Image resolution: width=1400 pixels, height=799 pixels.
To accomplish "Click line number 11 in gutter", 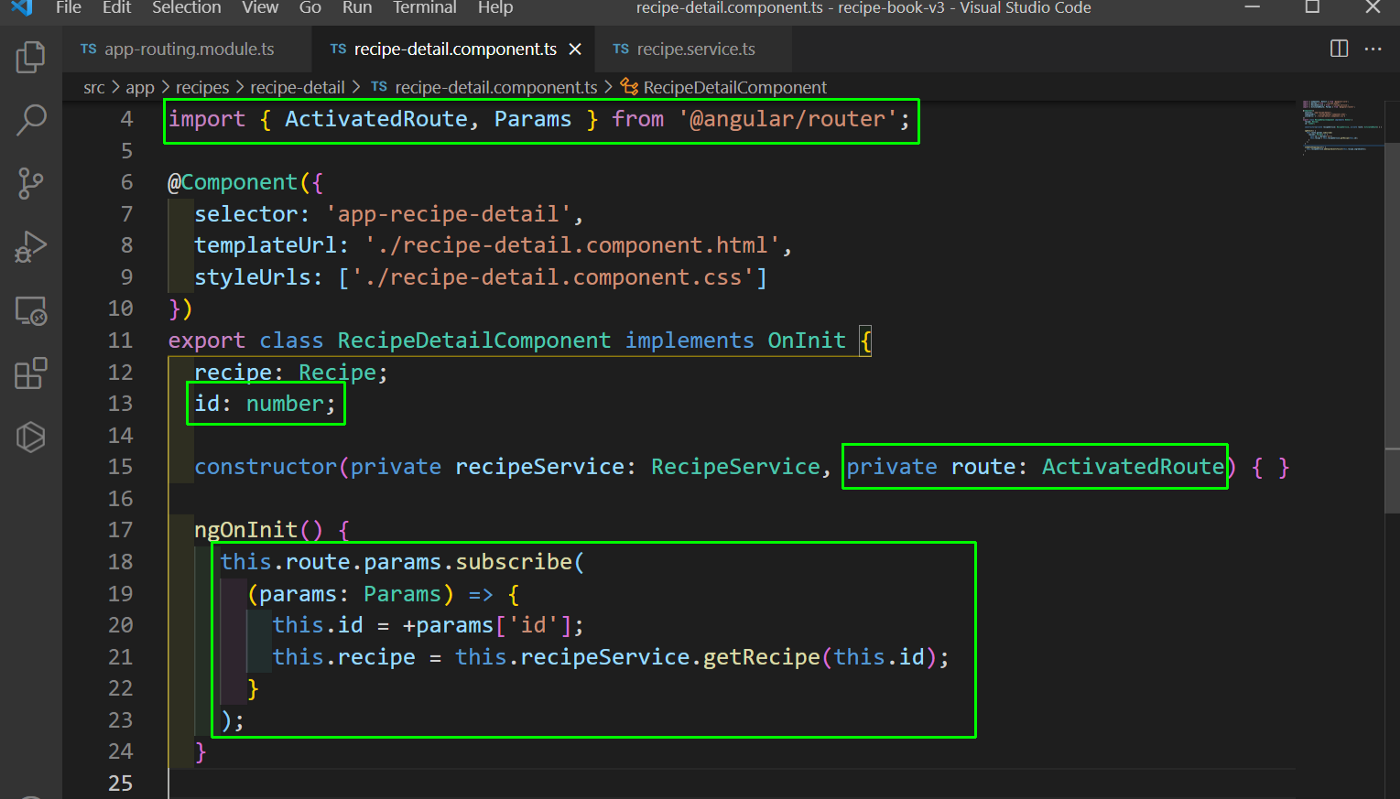I will (120, 340).
